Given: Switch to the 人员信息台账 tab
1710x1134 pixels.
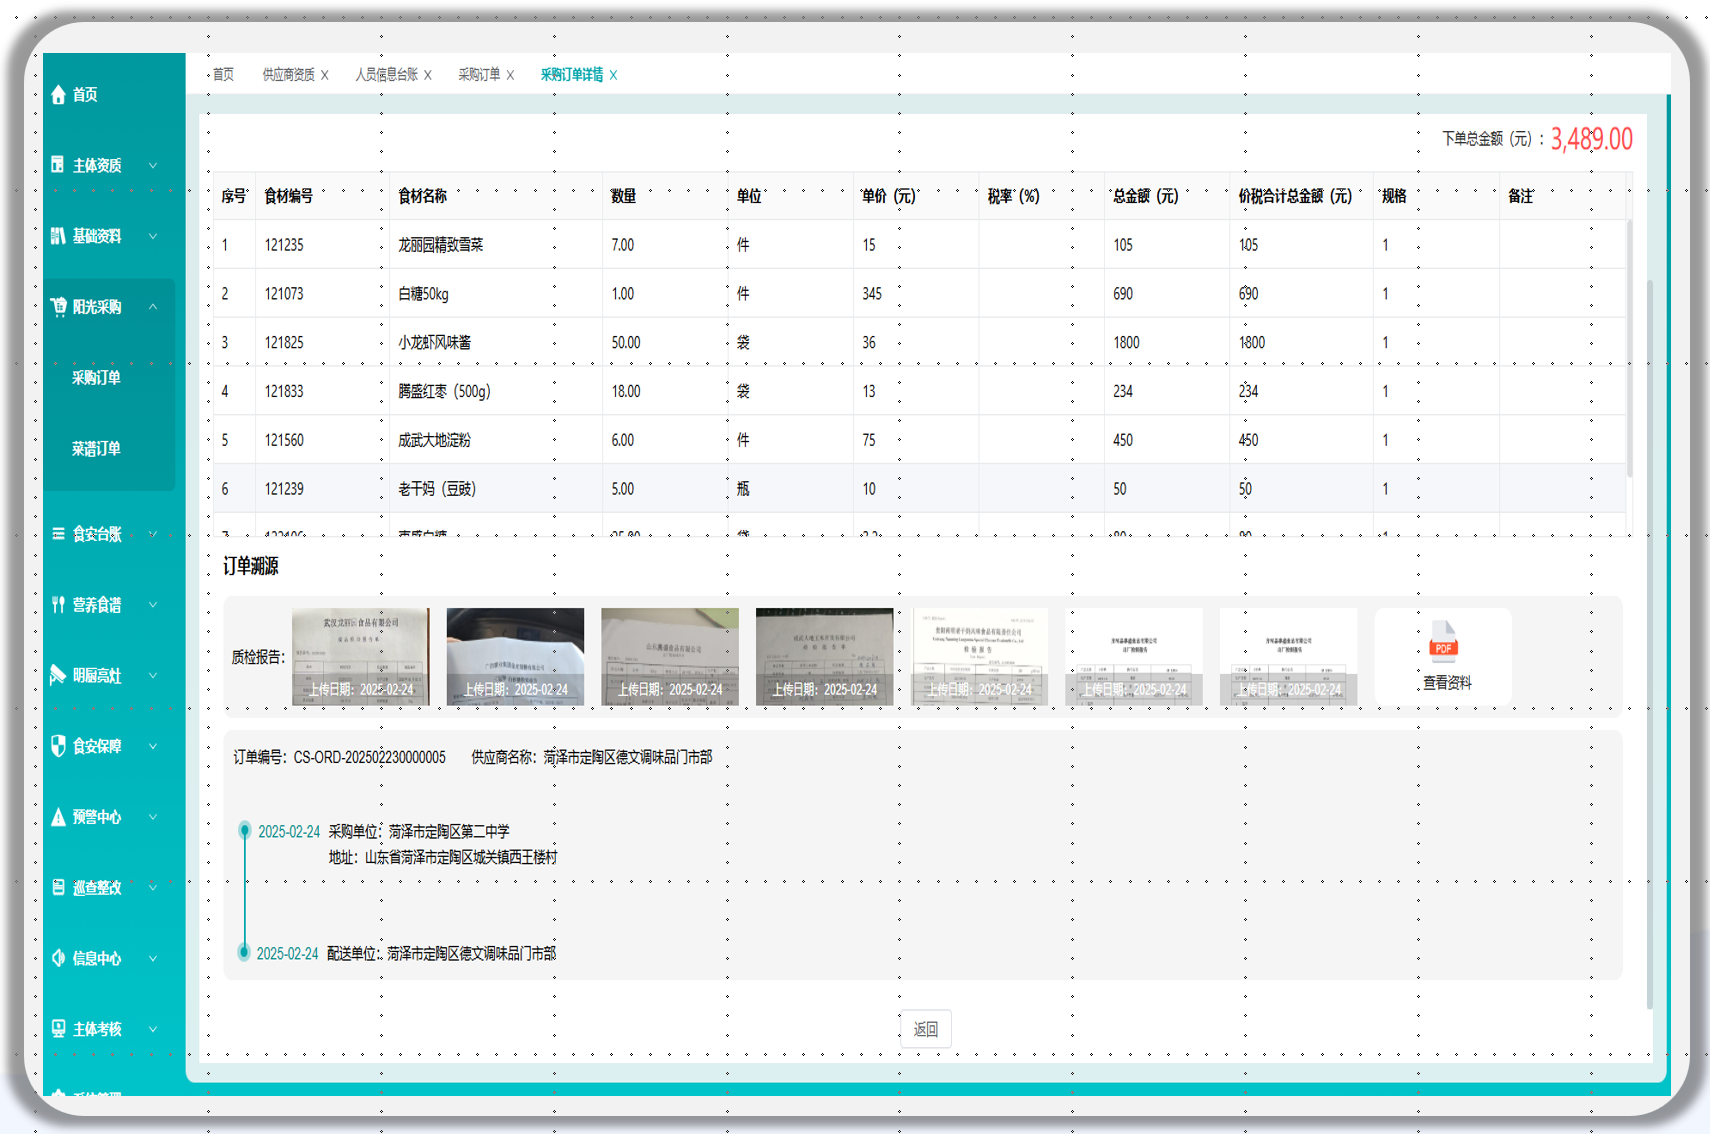Looking at the screenshot, I should pyautogui.click(x=386, y=75).
